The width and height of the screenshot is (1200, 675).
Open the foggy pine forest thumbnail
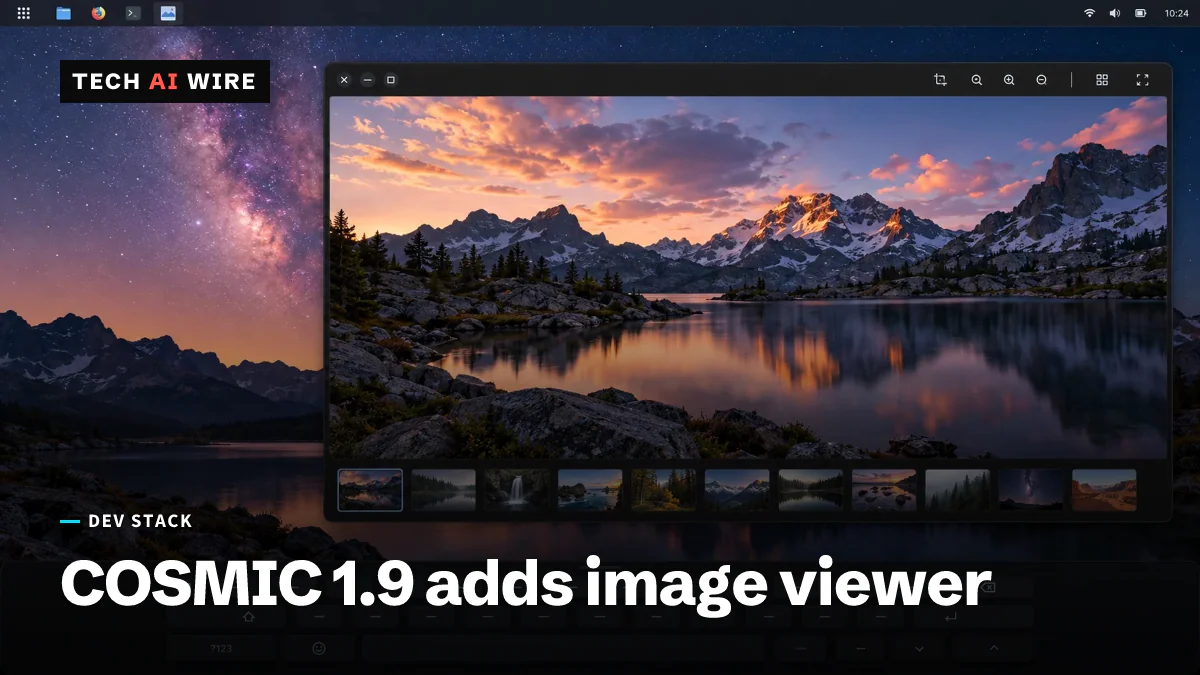point(958,490)
